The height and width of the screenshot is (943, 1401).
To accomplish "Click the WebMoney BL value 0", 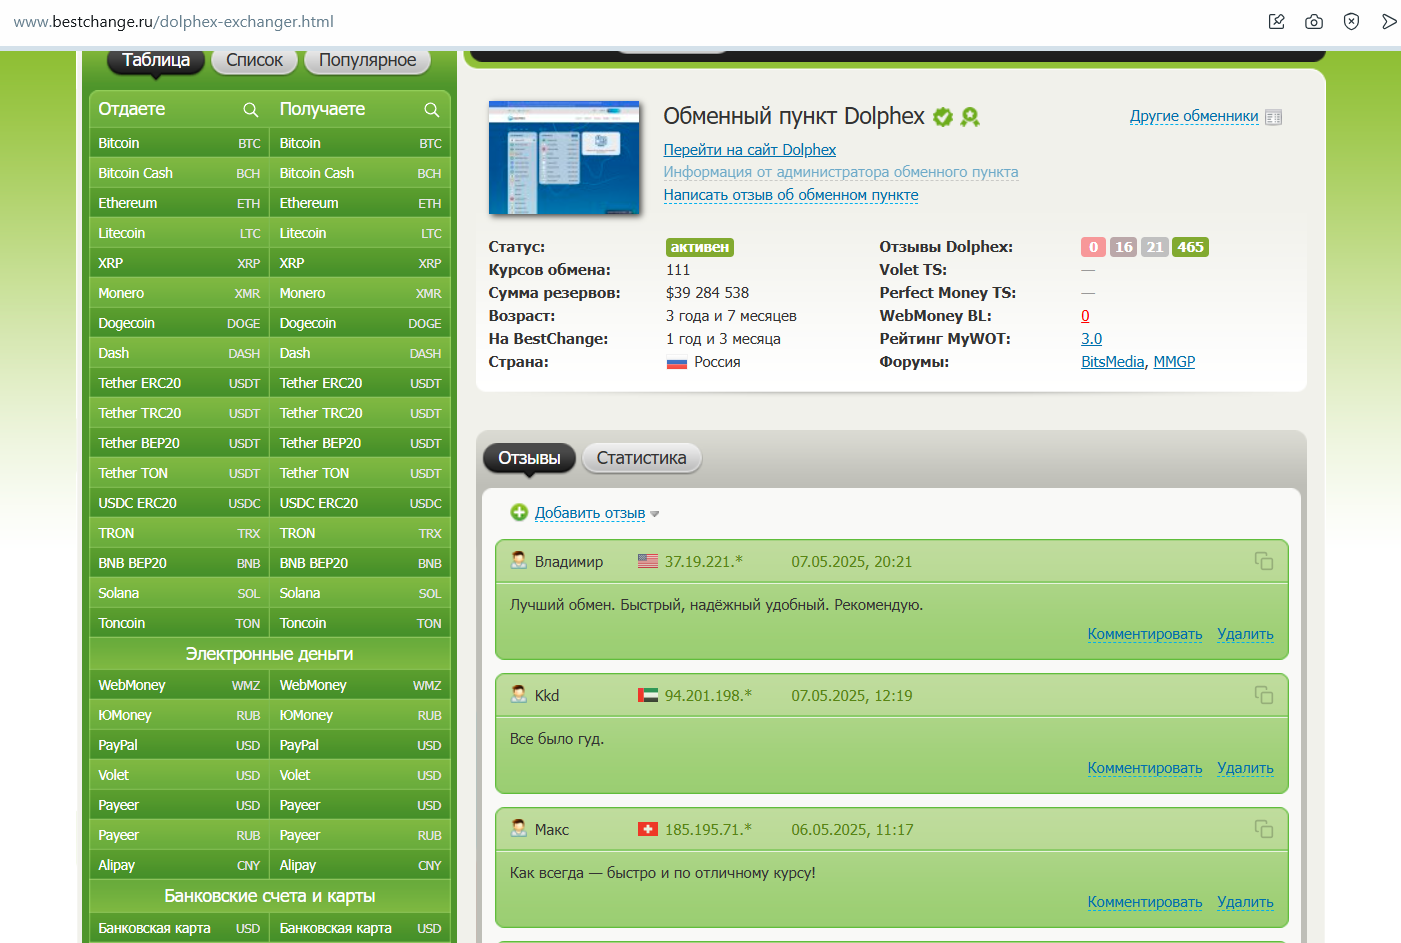I will pos(1085,316).
